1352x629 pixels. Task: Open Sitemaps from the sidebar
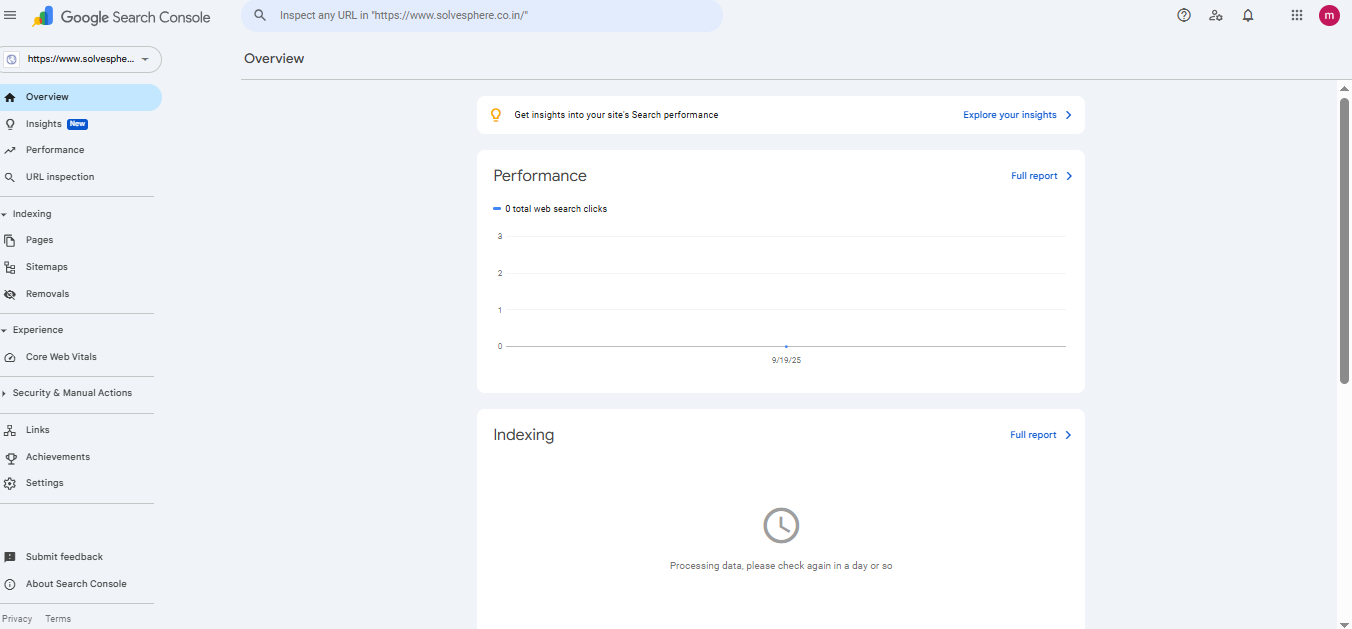pos(47,267)
